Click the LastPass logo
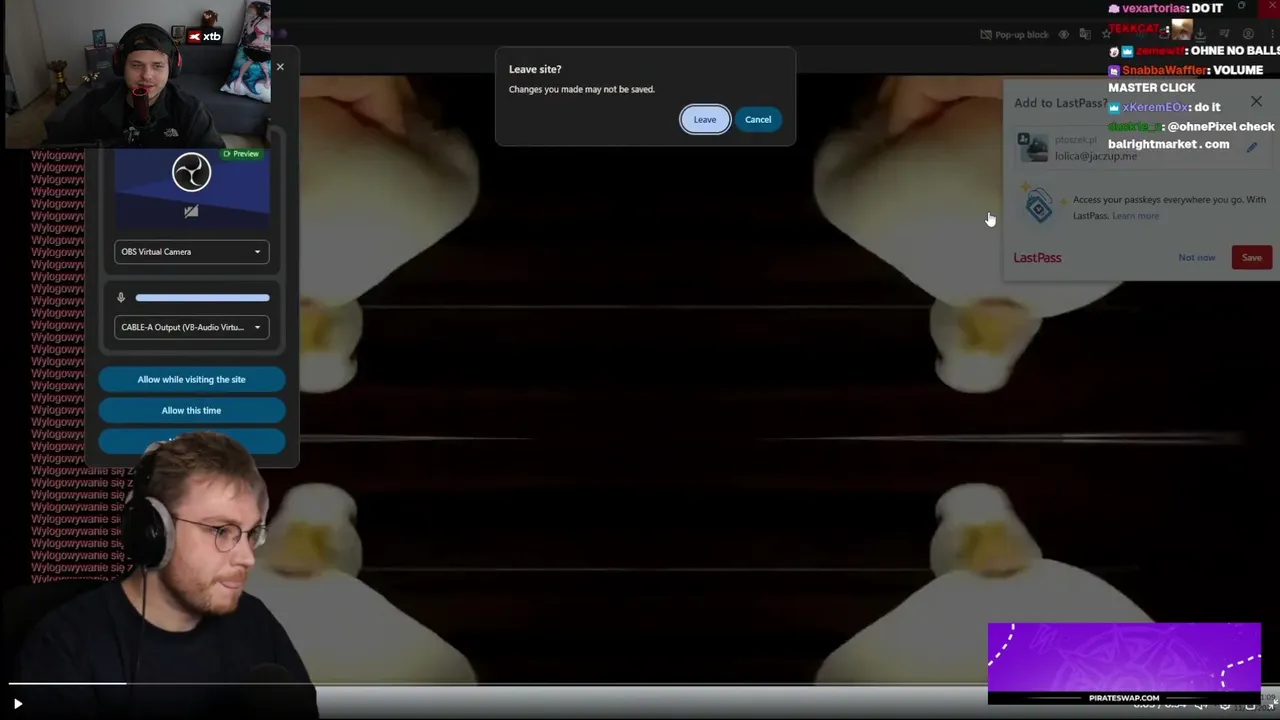 pyautogui.click(x=1037, y=258)
